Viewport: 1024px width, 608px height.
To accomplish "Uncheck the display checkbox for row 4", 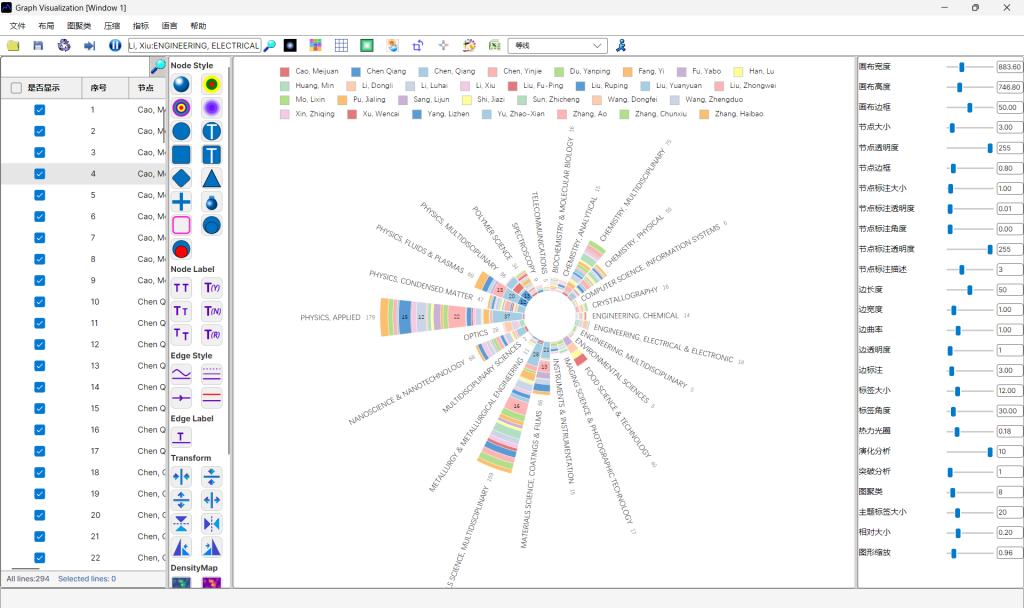I will point(38,174).
